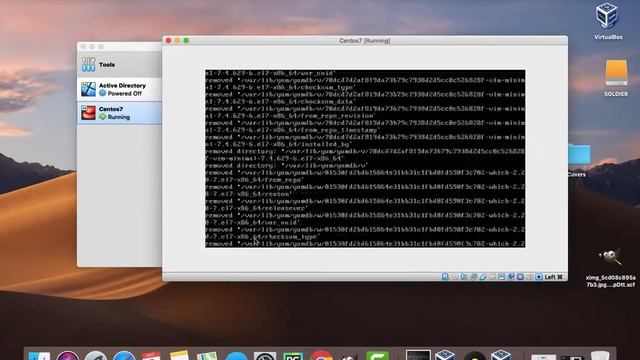Screen dimensions: 640x360
Task: Click the keyboard capture status bar icon
Action: tap(539, 277)
